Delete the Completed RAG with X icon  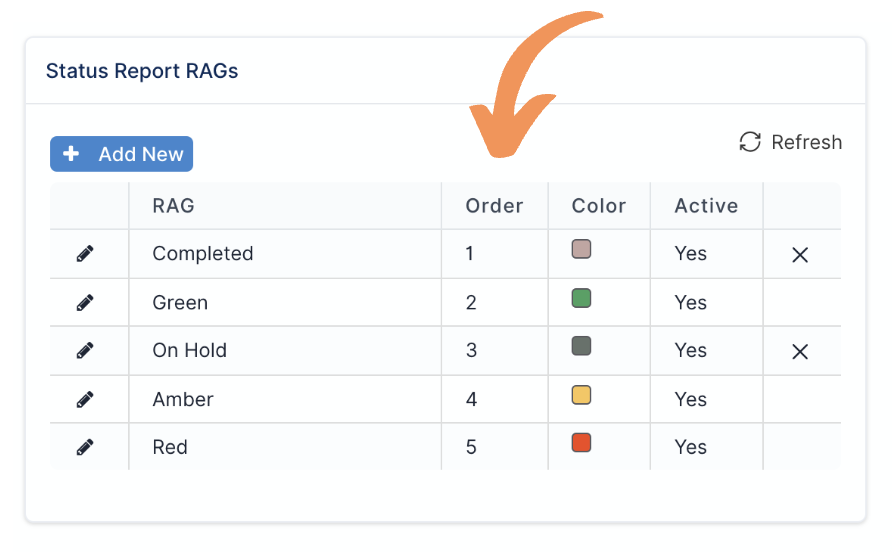click(x=800, y=255)
